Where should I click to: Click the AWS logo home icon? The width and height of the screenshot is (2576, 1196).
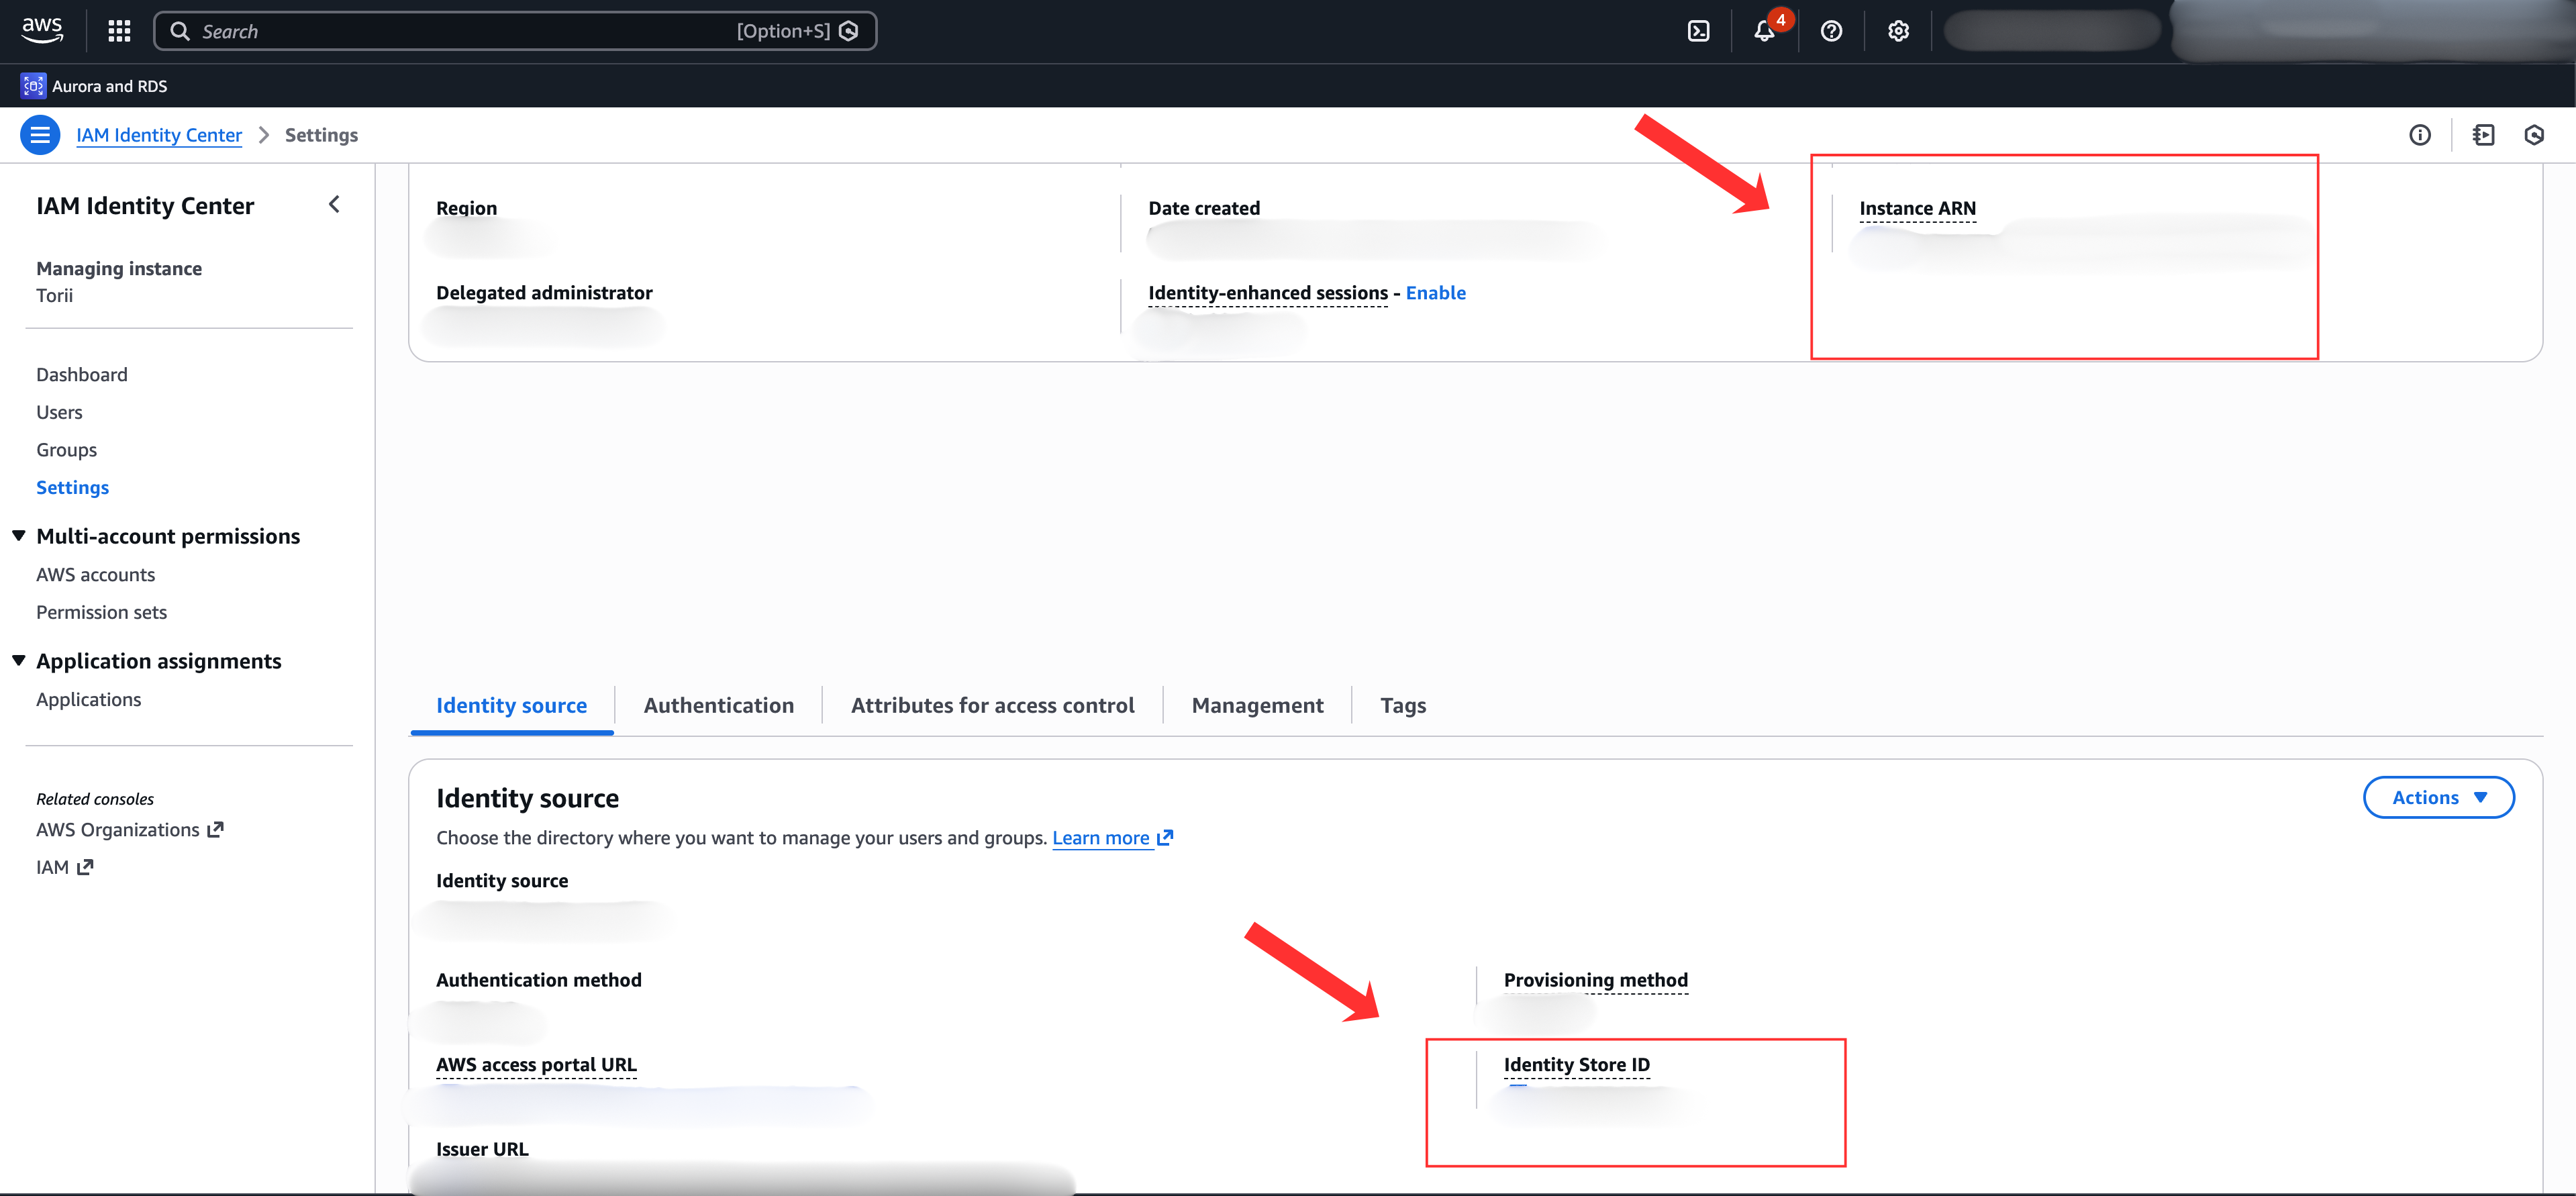(x=42, y=30)
